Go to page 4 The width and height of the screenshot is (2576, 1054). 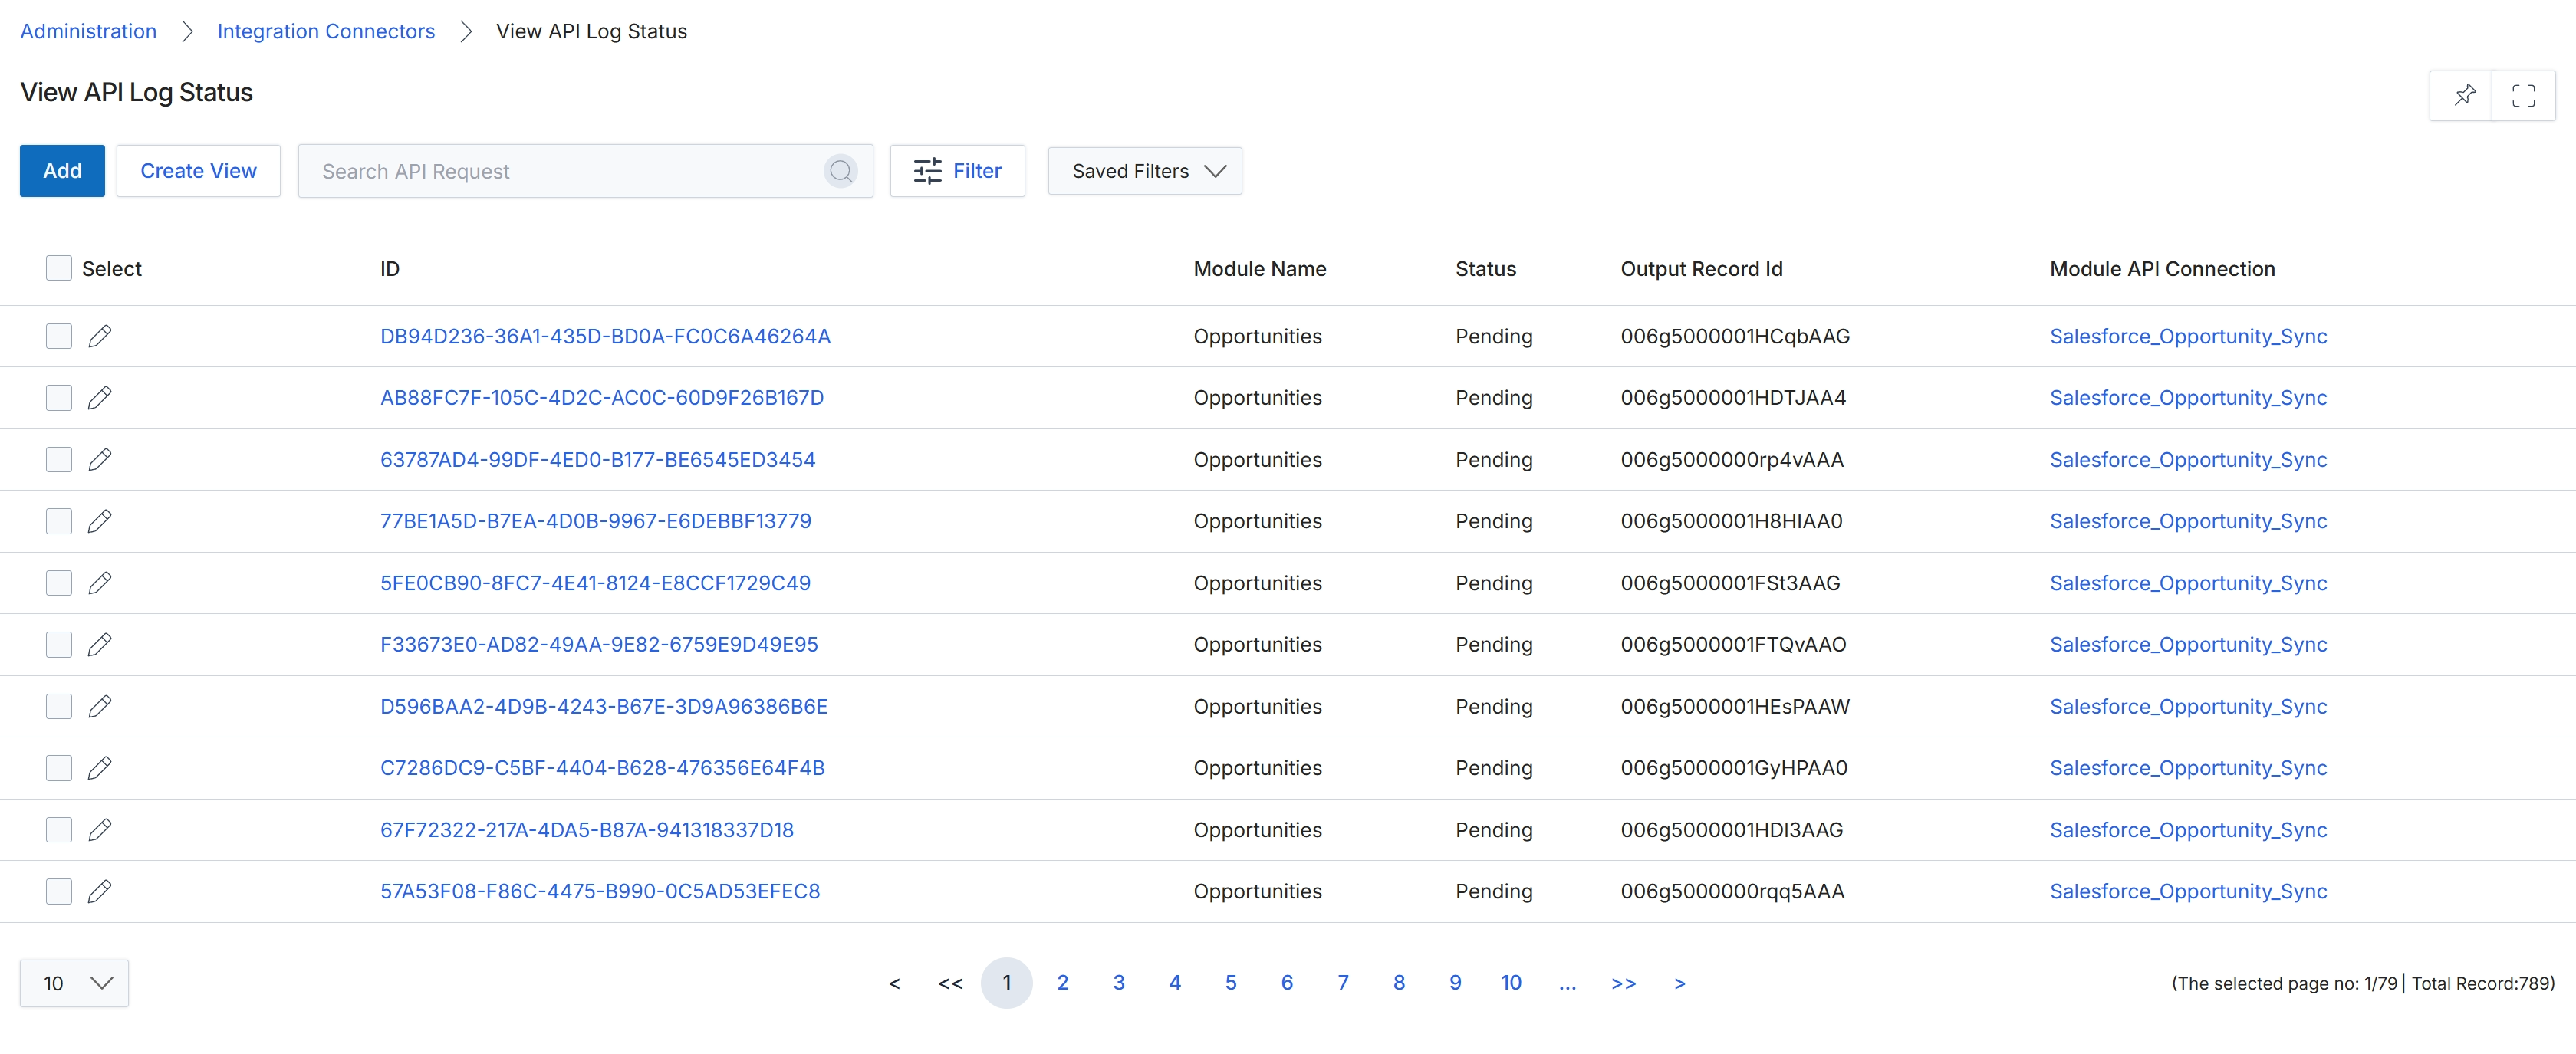(x=1175, y=983)
